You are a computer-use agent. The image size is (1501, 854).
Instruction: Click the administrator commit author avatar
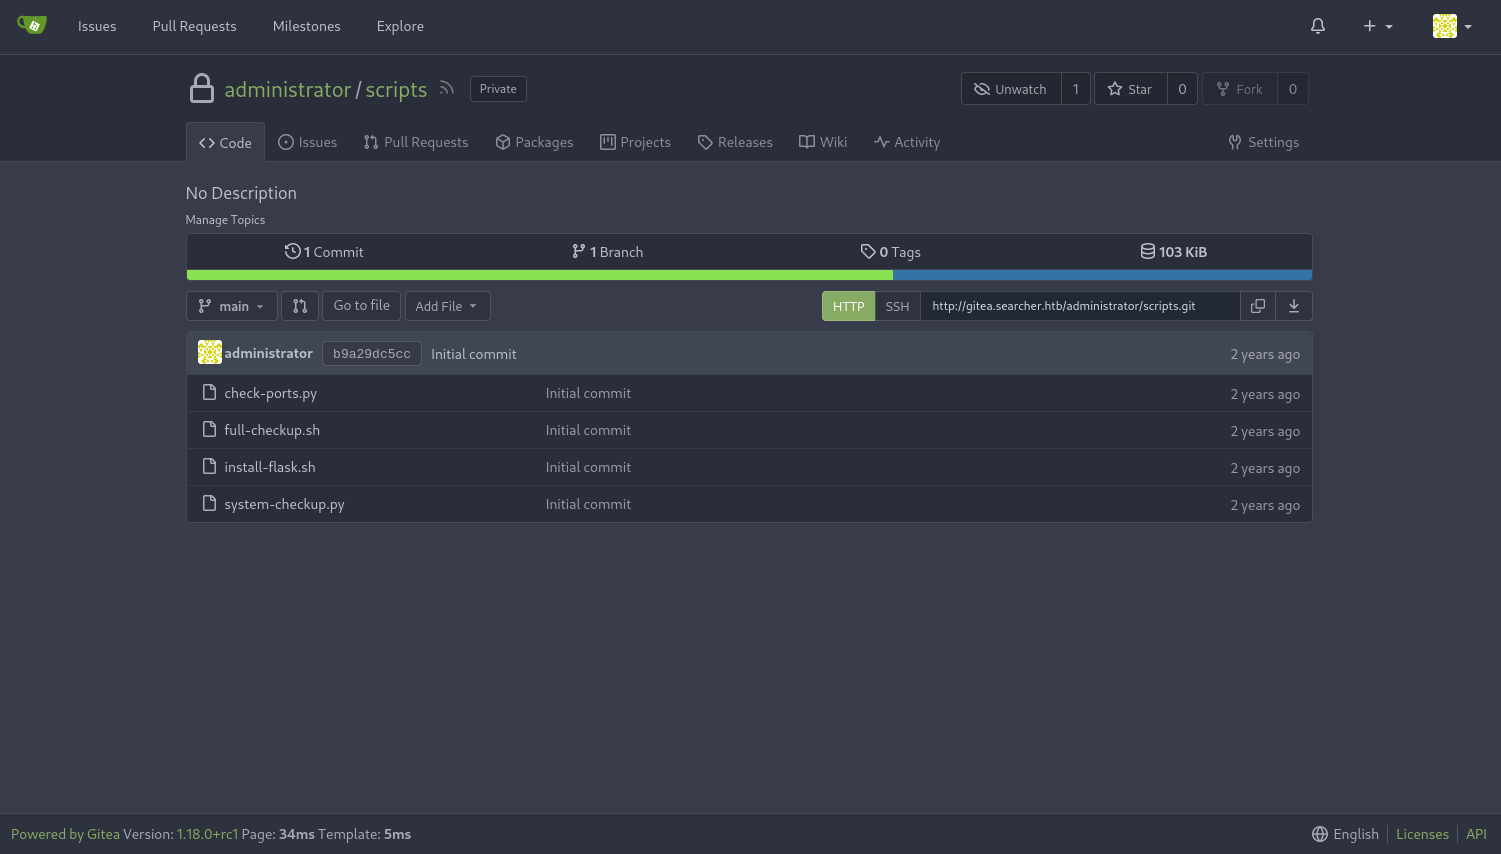[x=210, y=352]
